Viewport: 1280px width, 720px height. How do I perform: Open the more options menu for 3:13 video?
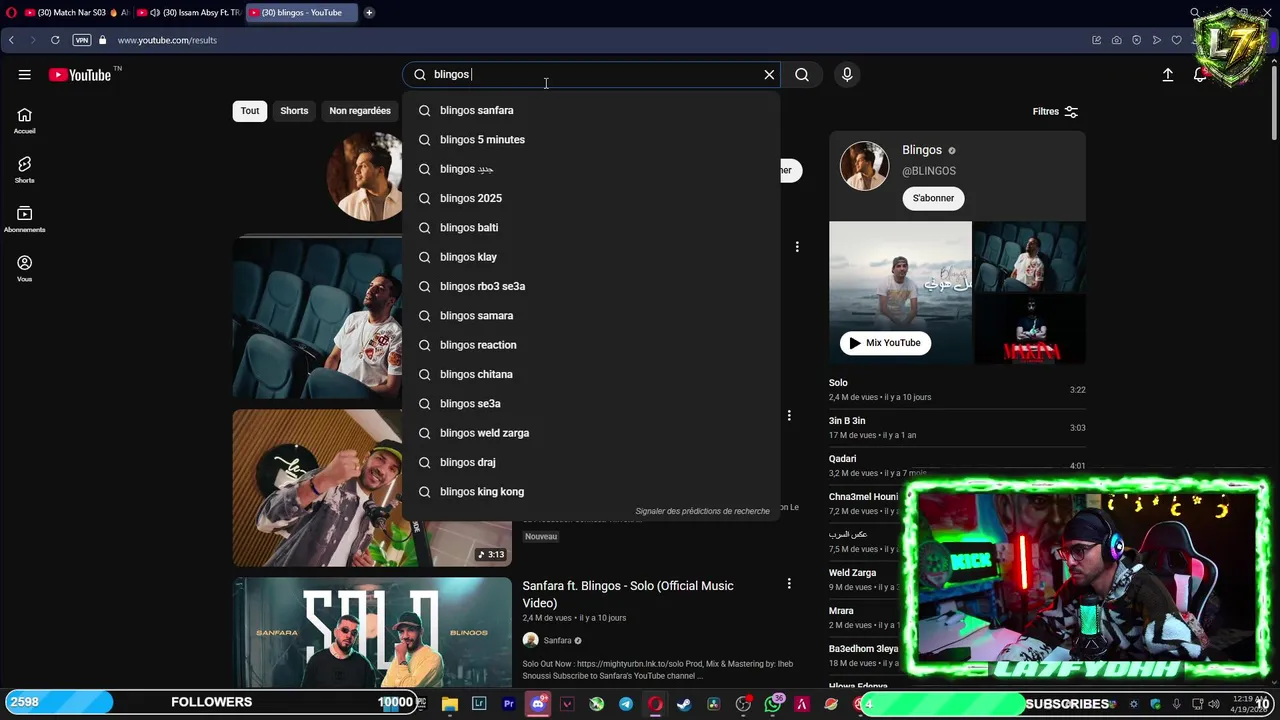pos(789,415)
